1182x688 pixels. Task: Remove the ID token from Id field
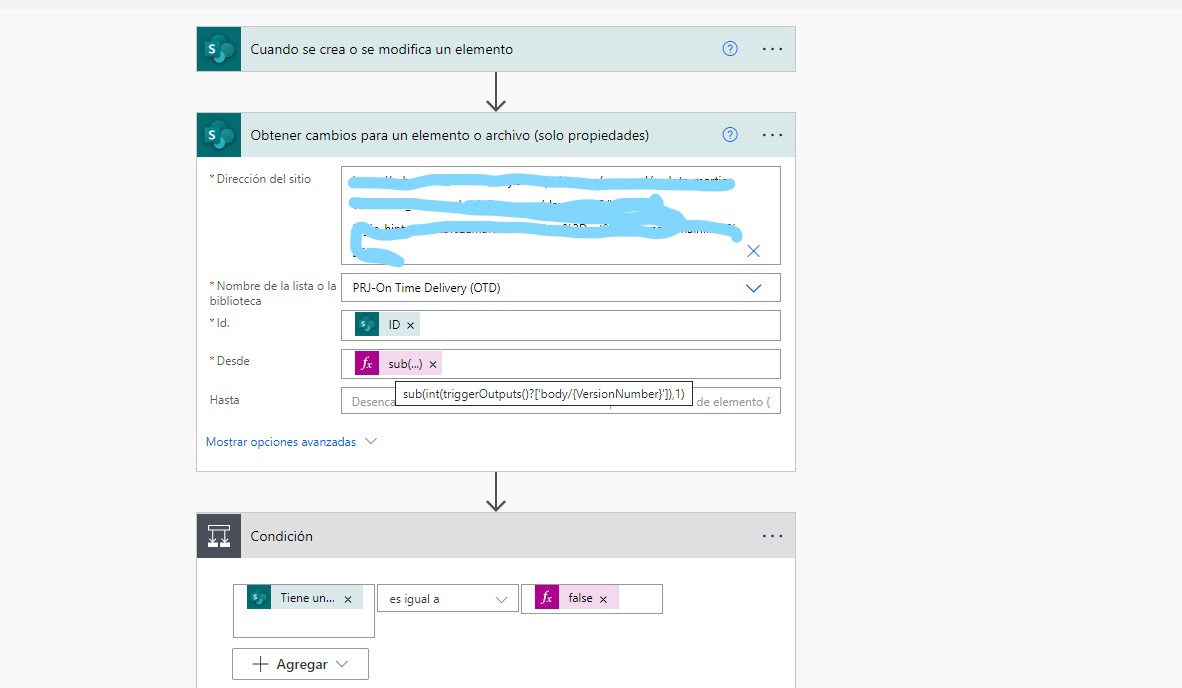(411, 326)
